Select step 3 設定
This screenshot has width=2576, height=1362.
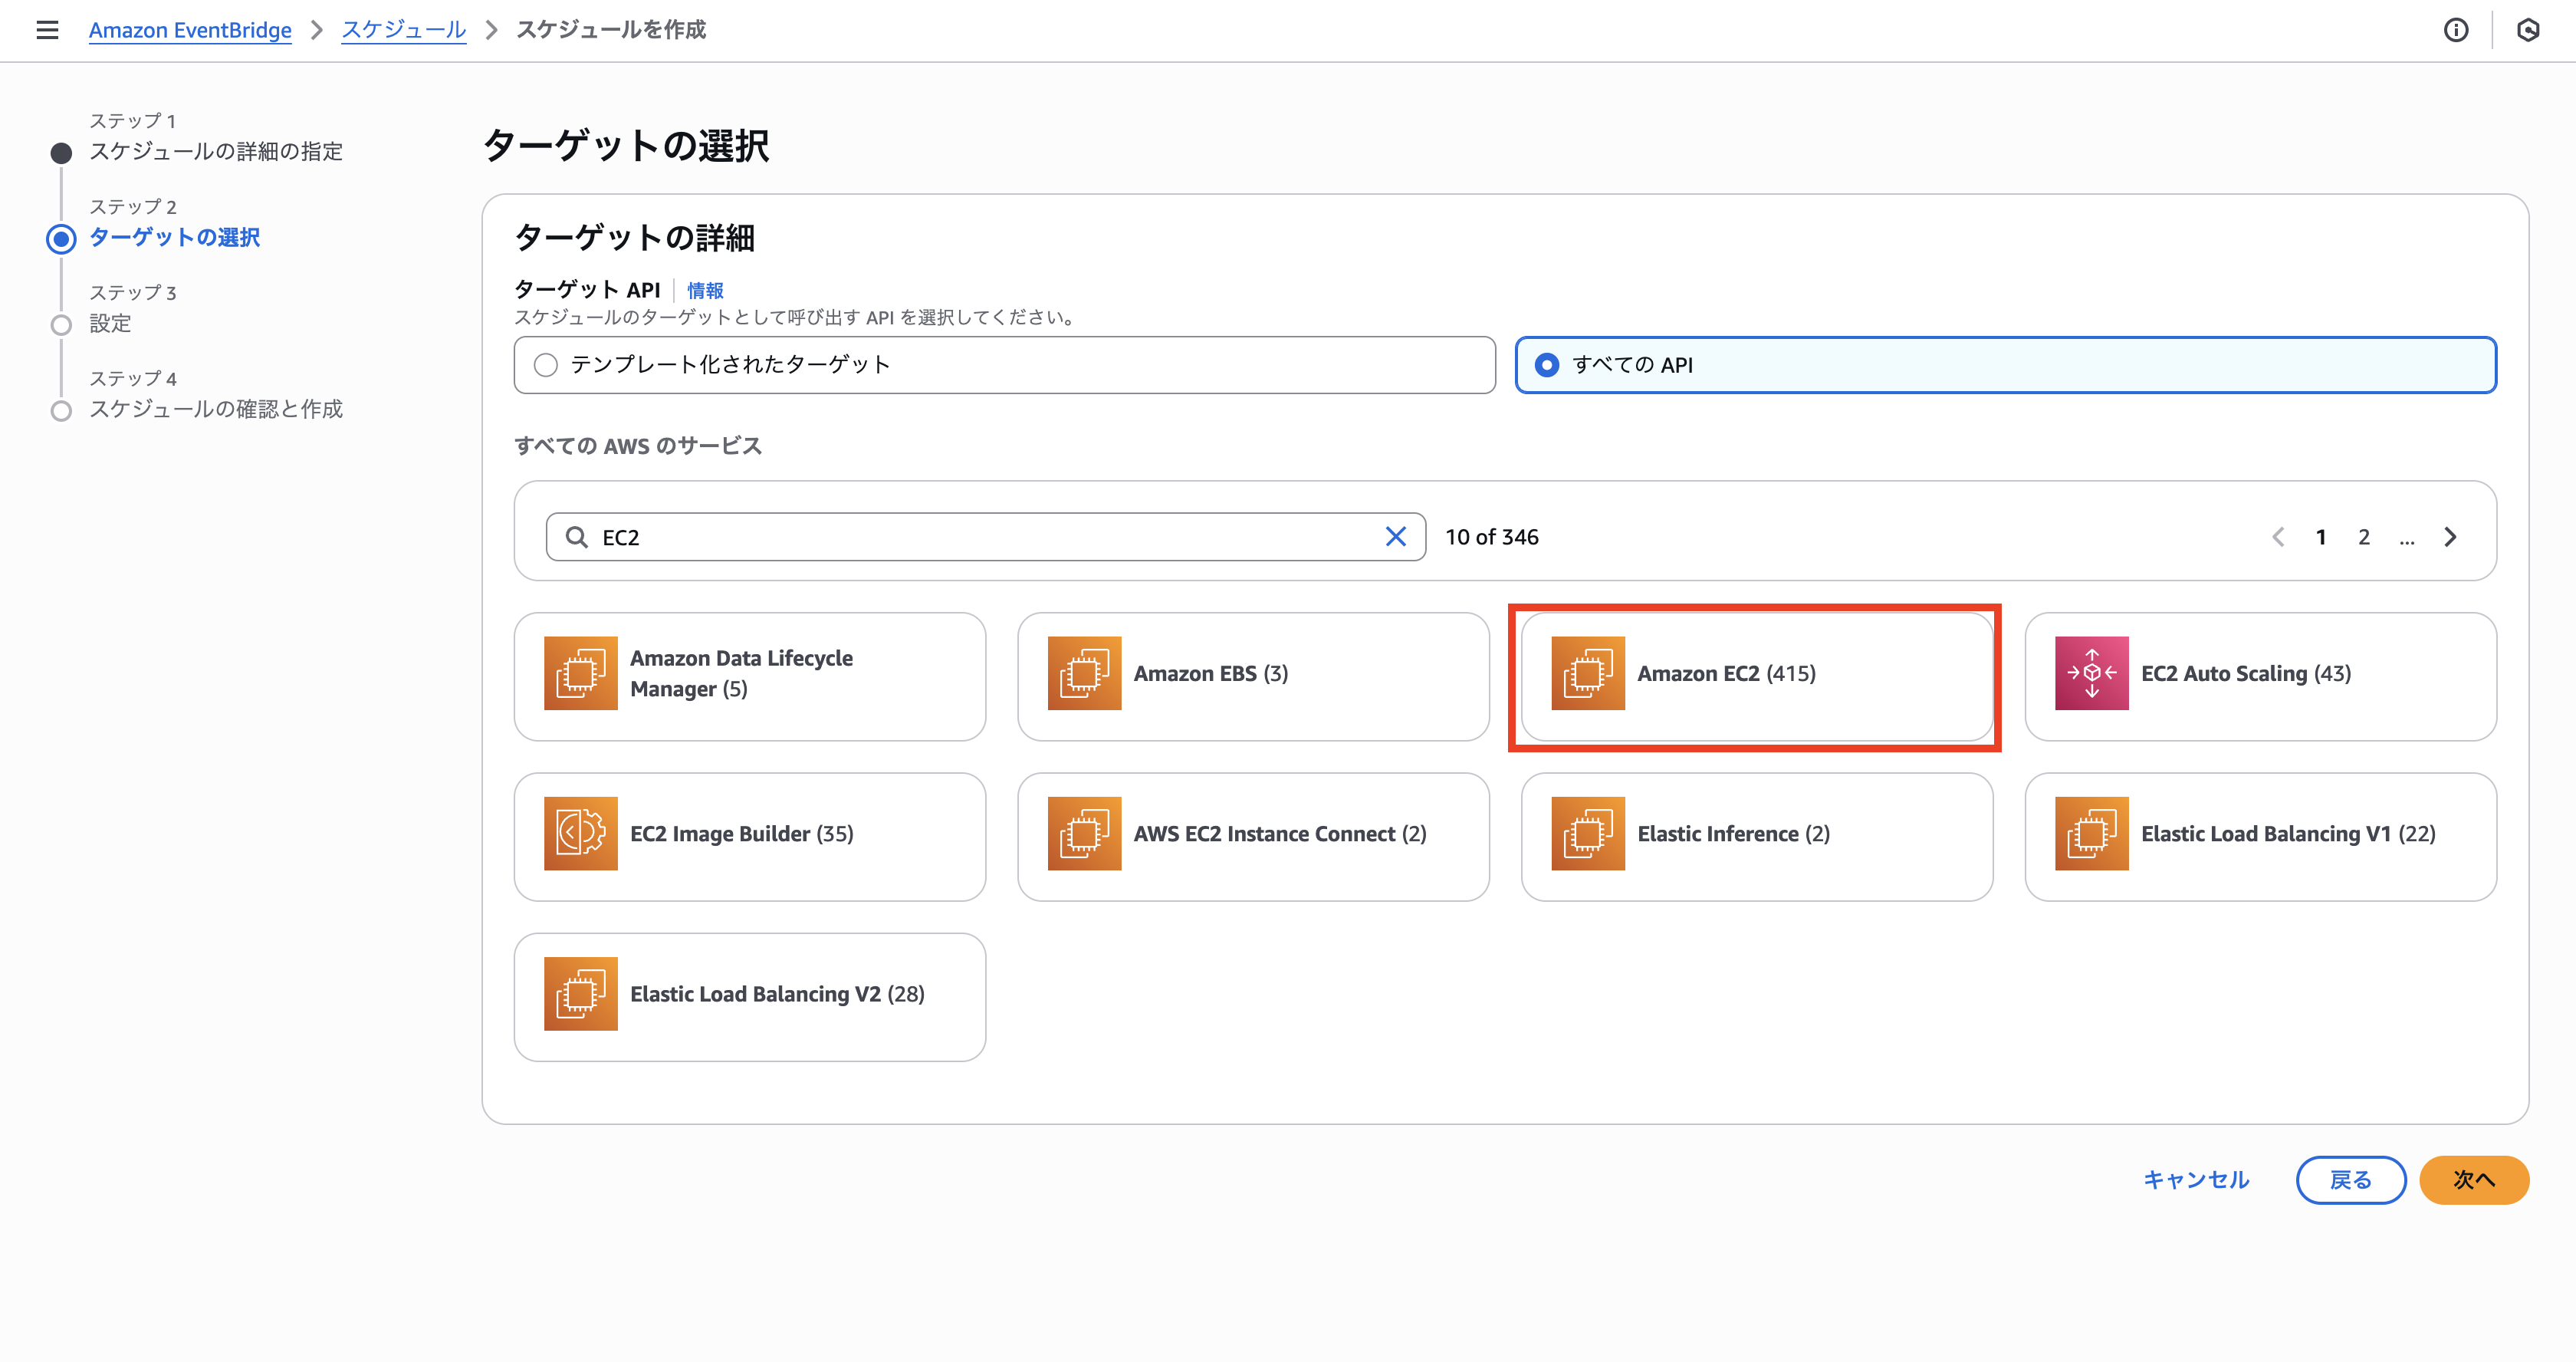(x=110, y=323)
